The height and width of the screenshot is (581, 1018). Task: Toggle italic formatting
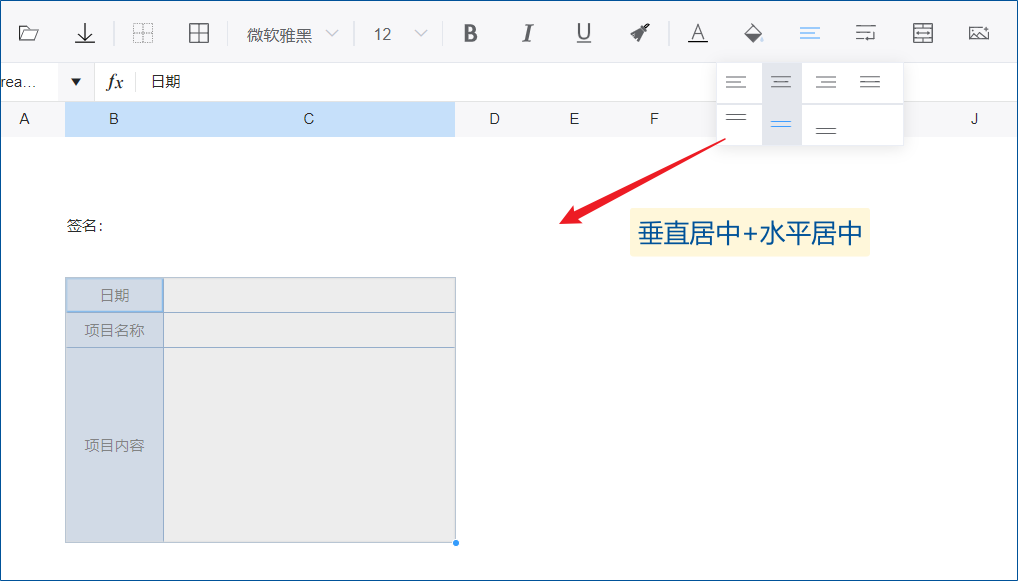(527, 33)
